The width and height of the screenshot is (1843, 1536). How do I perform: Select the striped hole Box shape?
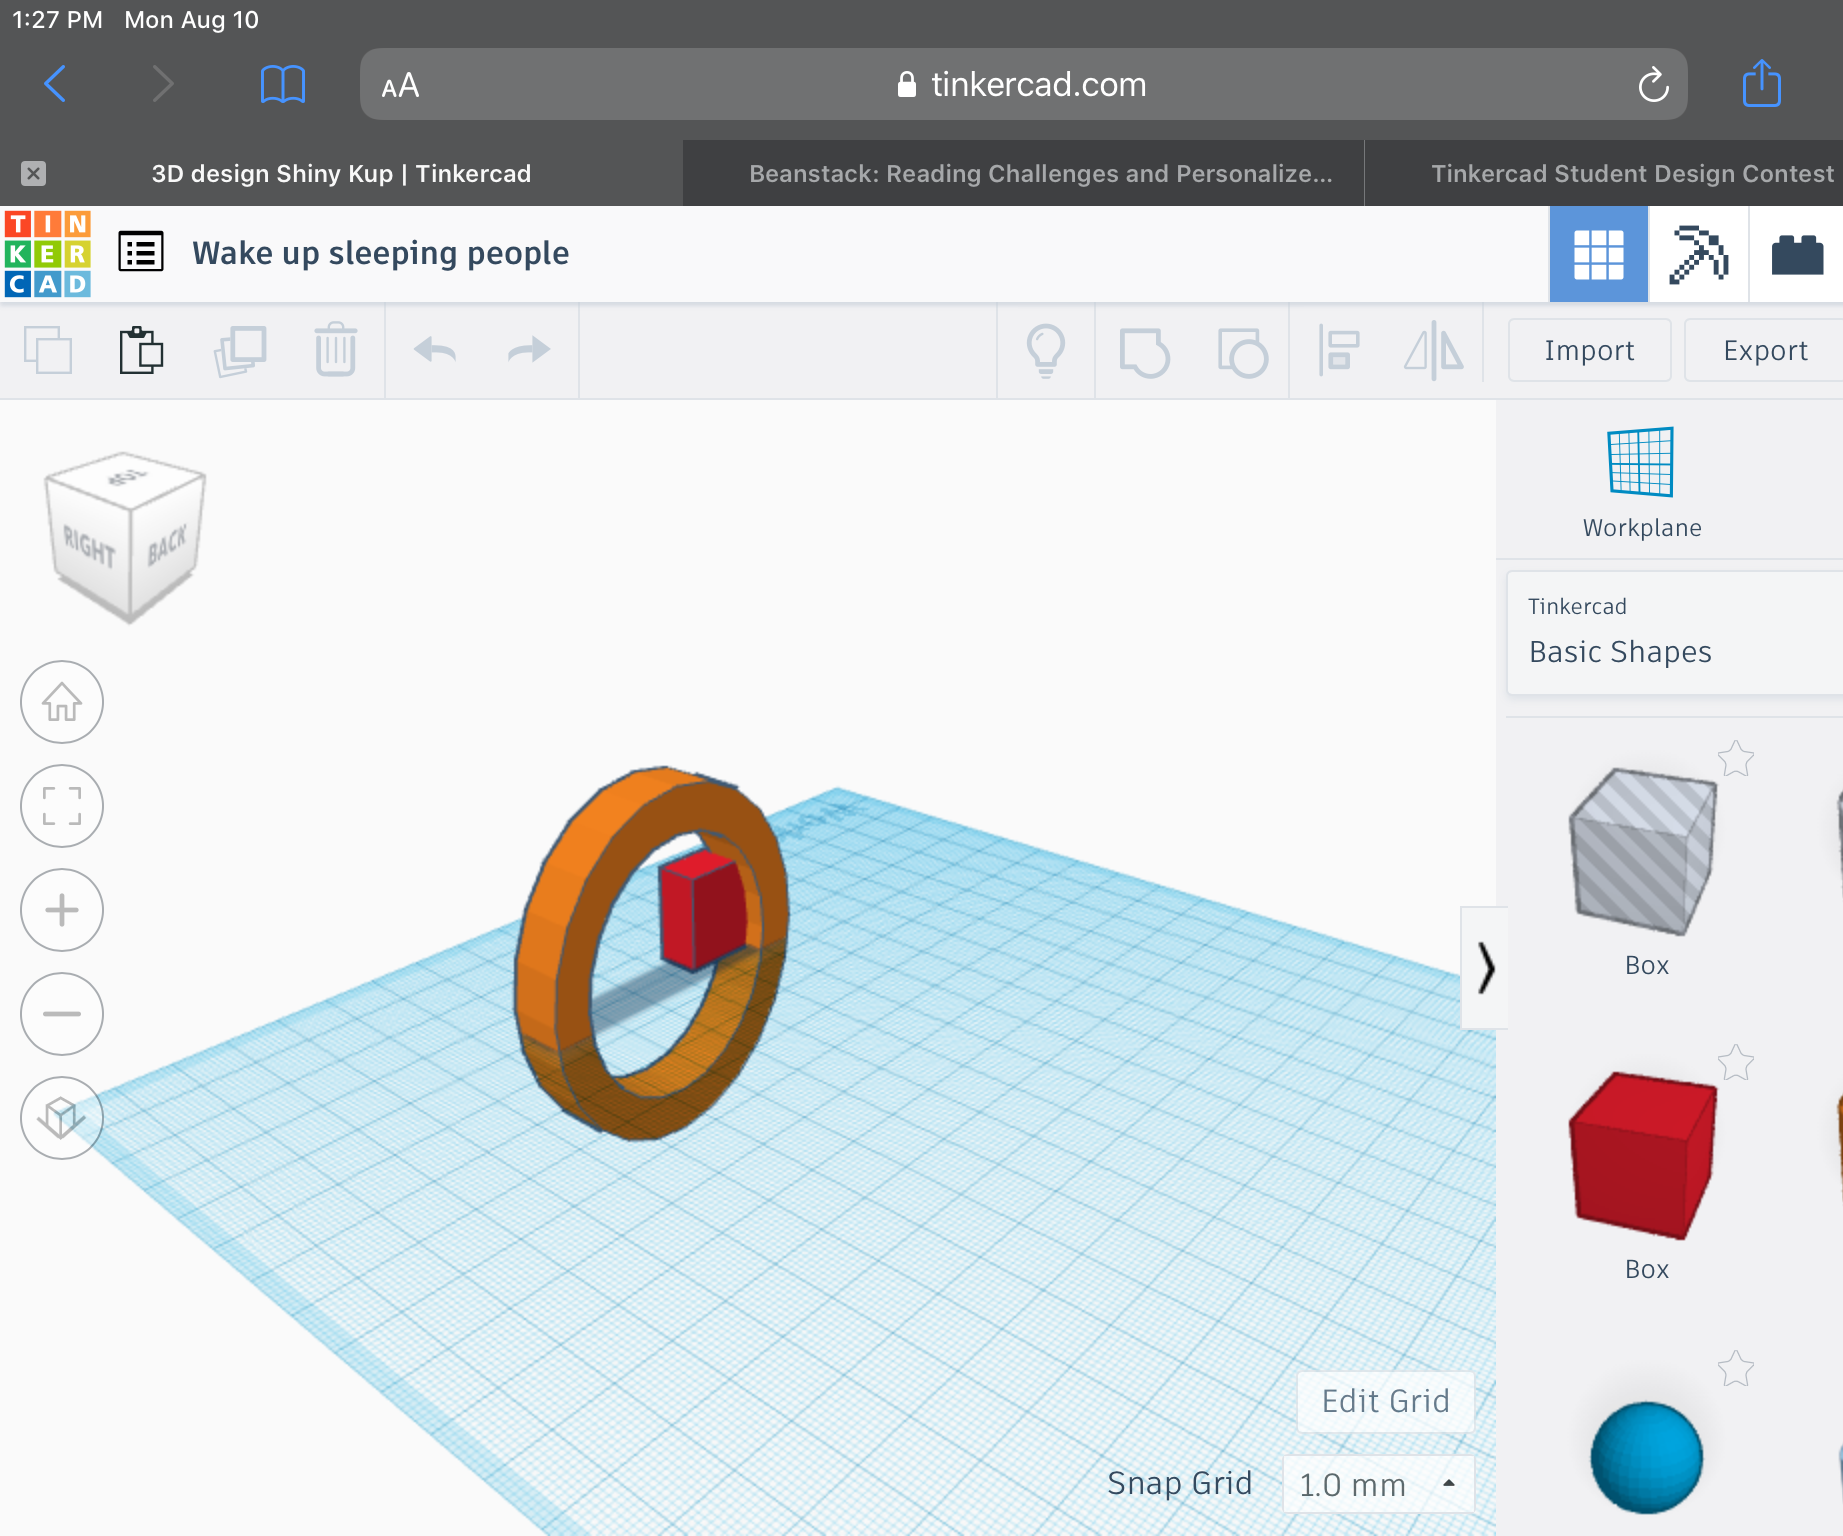click(x=1643, y=852)
